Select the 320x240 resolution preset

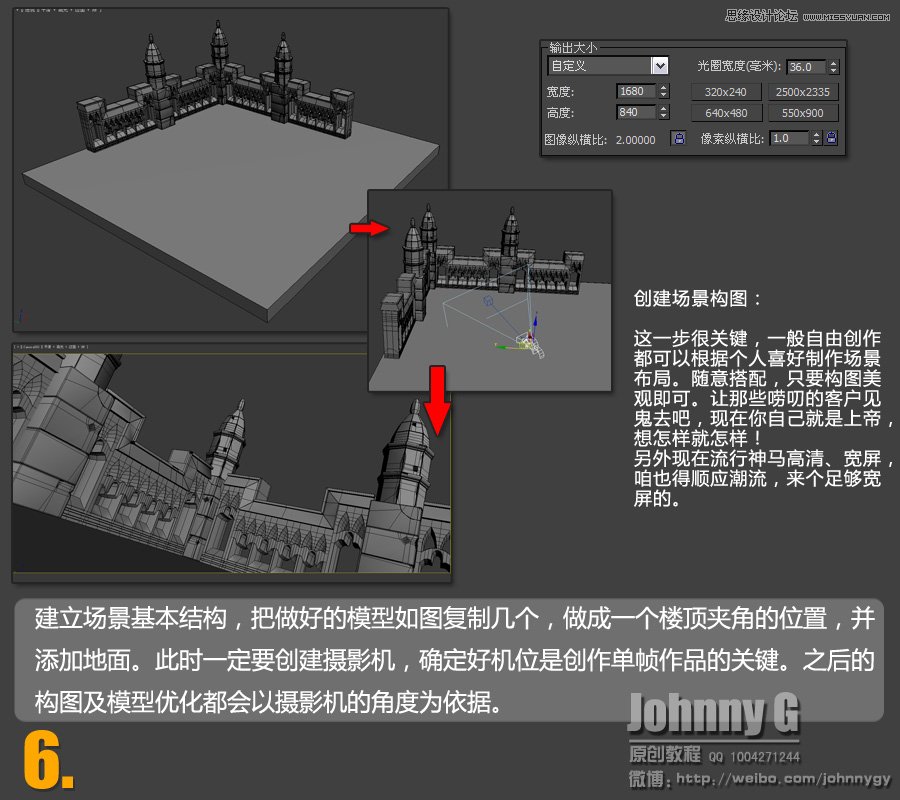pyautogui.click(x=726, y=91)
